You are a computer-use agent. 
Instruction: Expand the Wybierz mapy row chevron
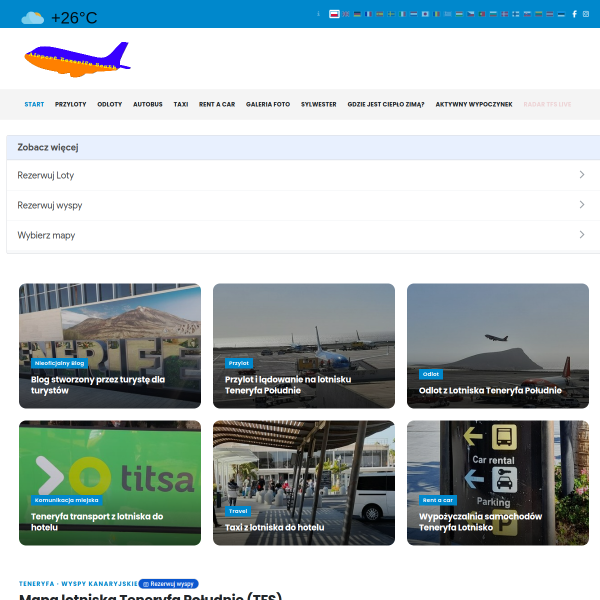(x=582, y=235)
